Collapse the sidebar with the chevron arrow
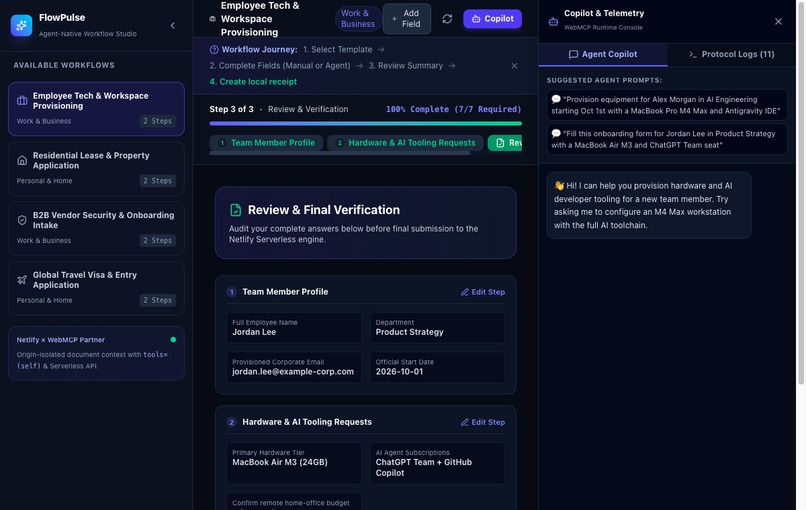Image resolution: width=806 pixels, height=510 pixels. 173,25
